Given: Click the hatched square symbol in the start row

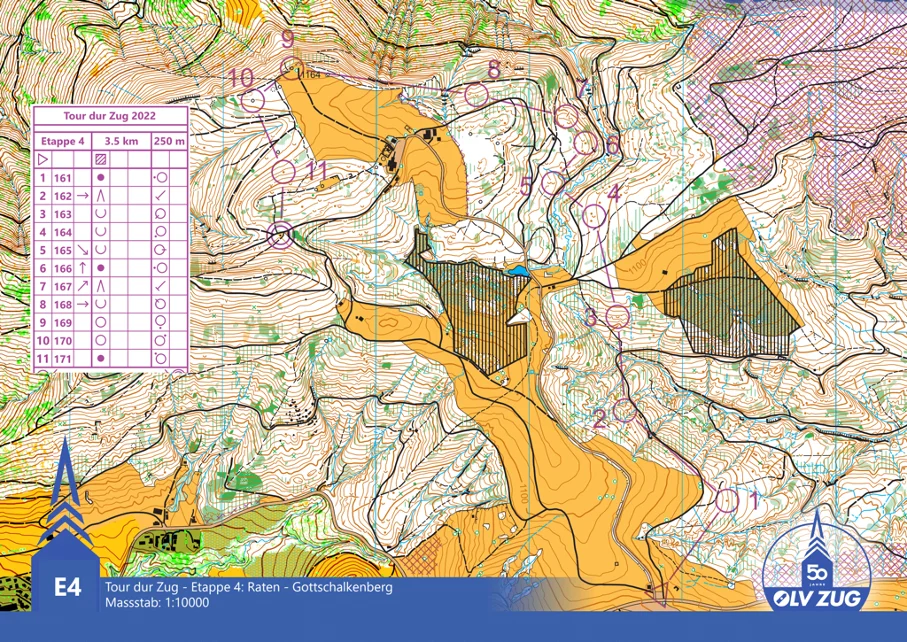Looking at the screenshot, I should click(x=101, y=159).
